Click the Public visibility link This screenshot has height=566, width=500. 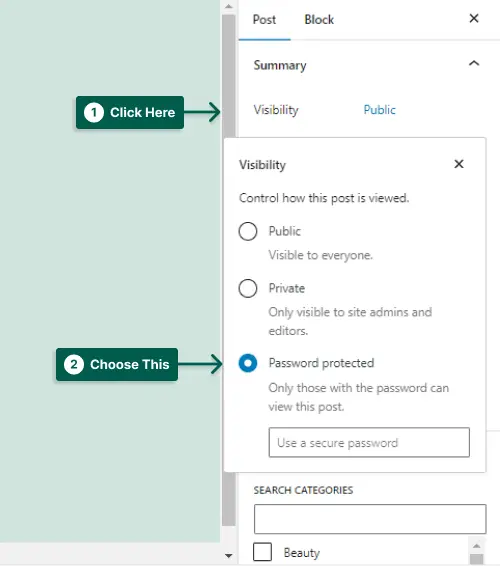tap(379, 110)
